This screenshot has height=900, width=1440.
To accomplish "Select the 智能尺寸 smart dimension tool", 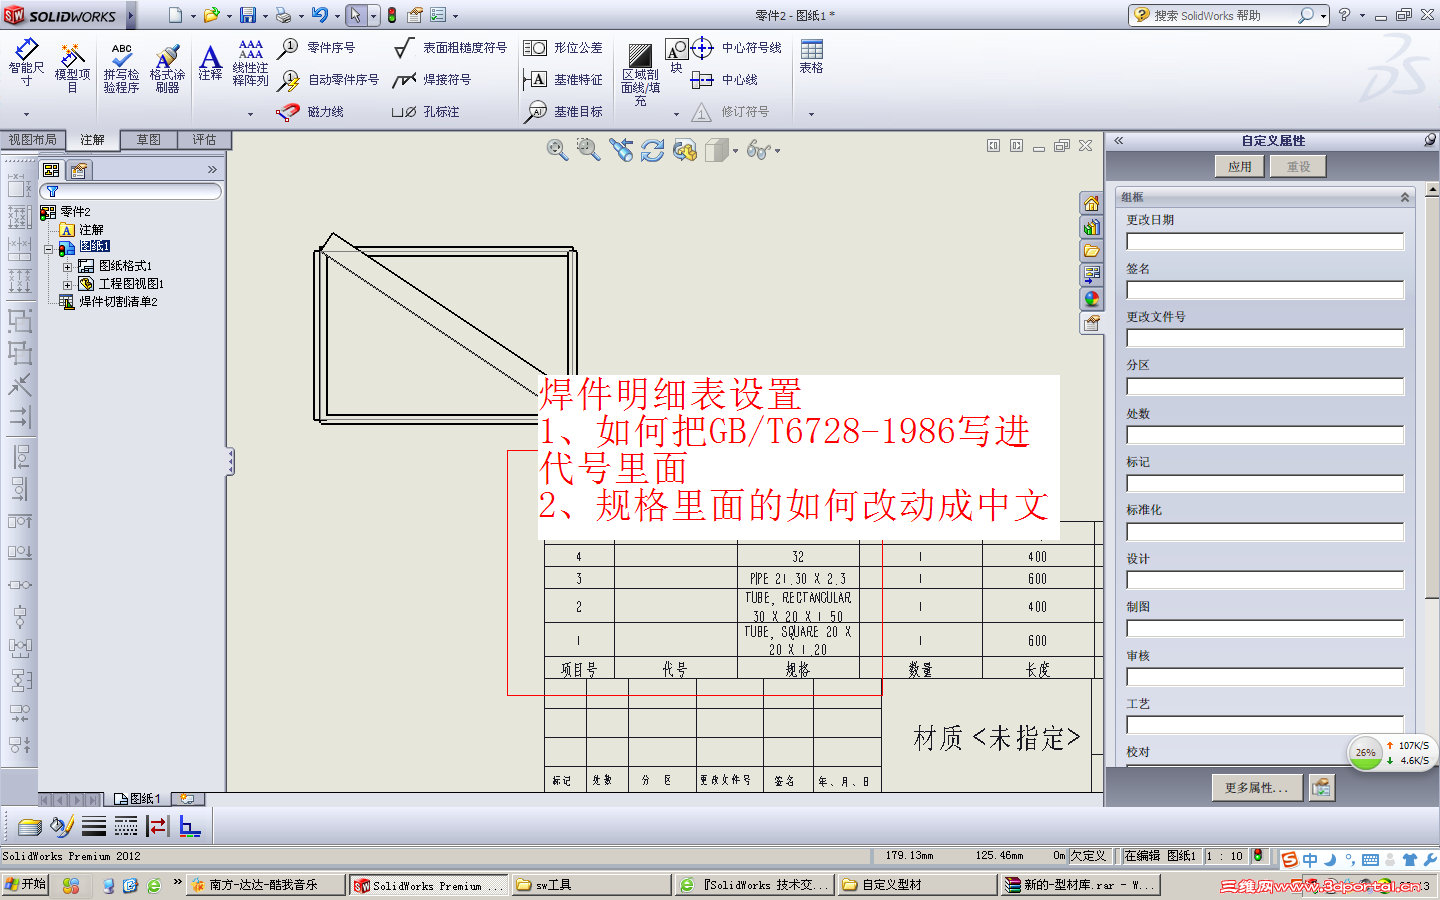I will coord(26,62).
